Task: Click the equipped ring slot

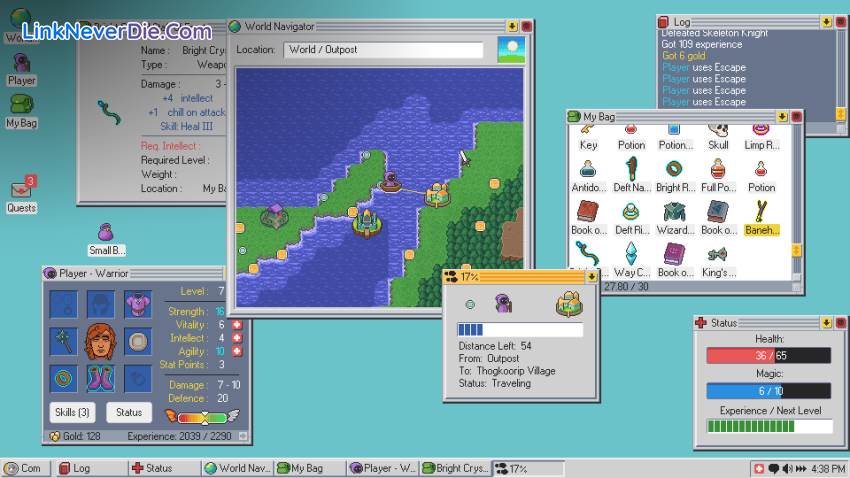Action: point(63,378)
